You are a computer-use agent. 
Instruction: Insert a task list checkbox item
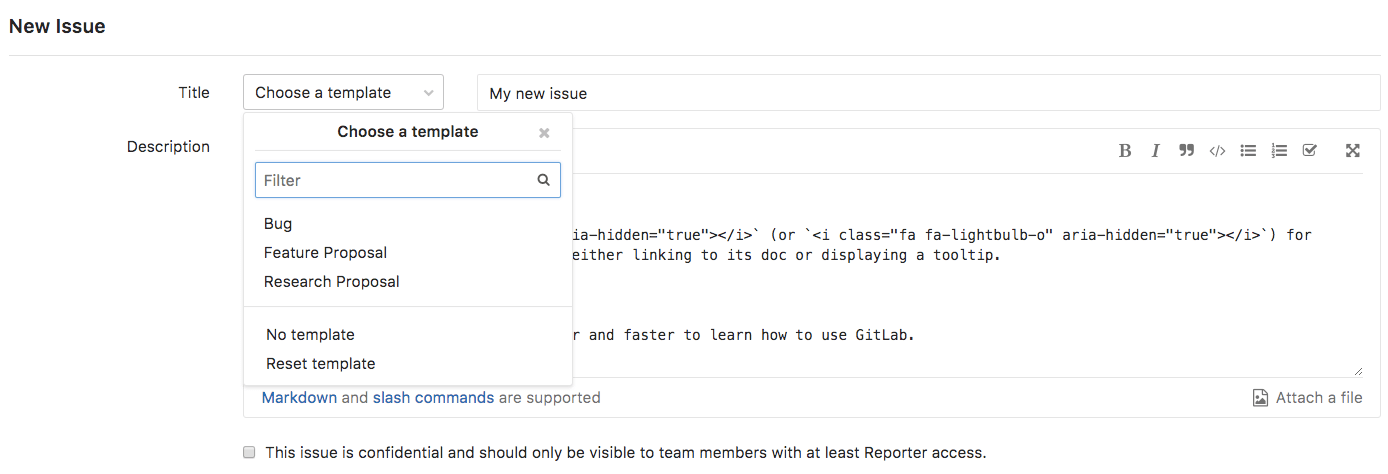1310,151
